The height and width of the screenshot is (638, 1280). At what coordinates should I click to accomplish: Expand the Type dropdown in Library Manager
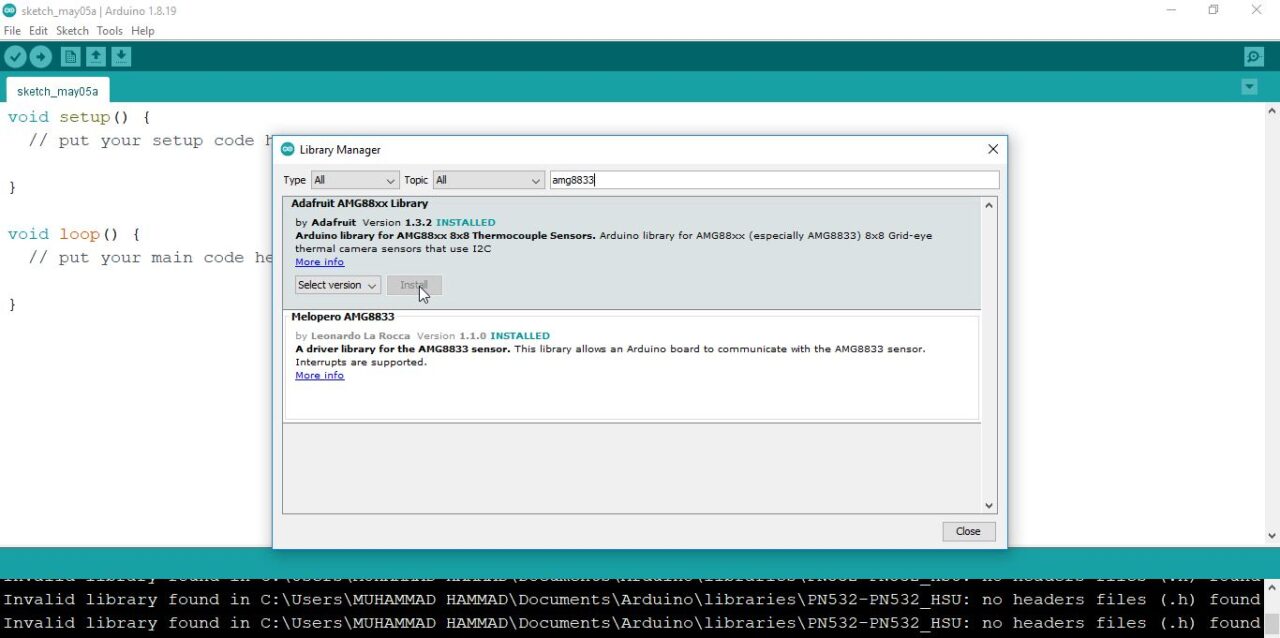(x=355, y=180)
